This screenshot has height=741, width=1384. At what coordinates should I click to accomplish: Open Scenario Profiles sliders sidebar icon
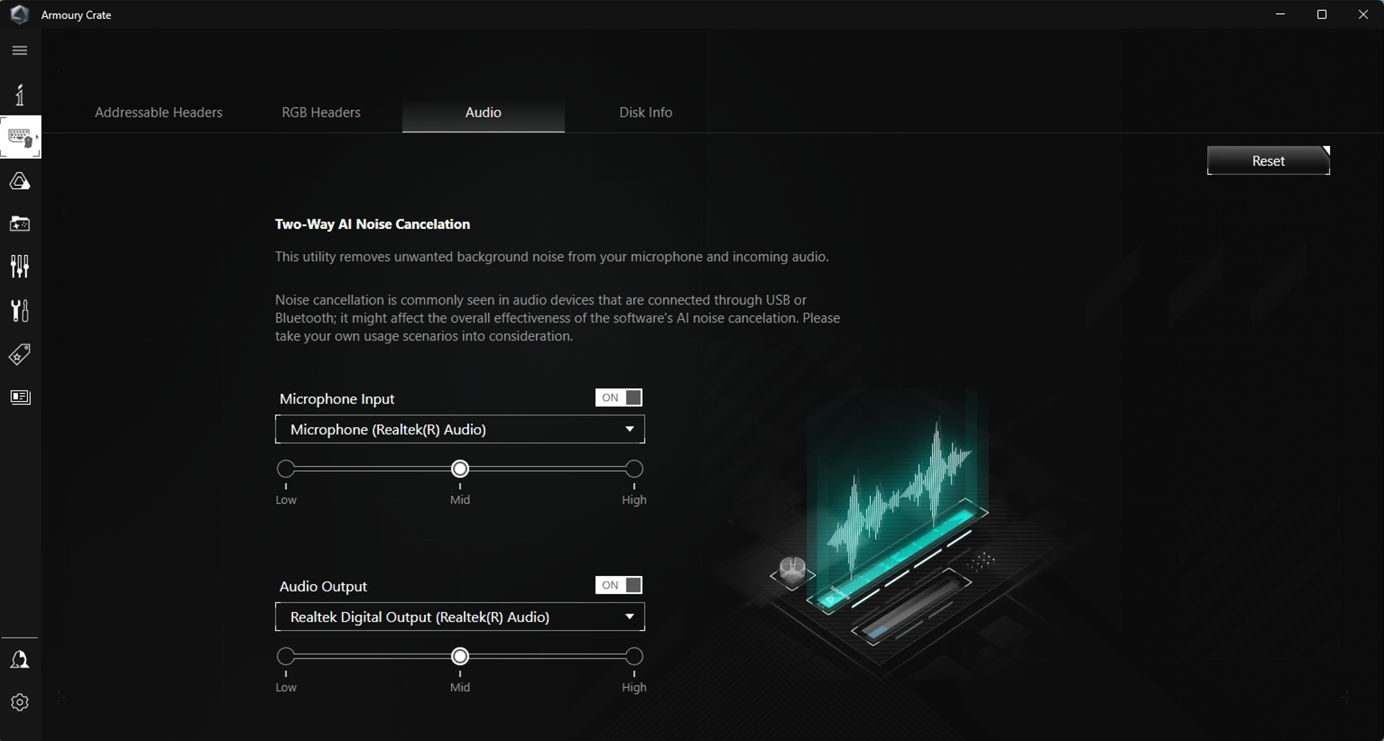pos(20,266)
